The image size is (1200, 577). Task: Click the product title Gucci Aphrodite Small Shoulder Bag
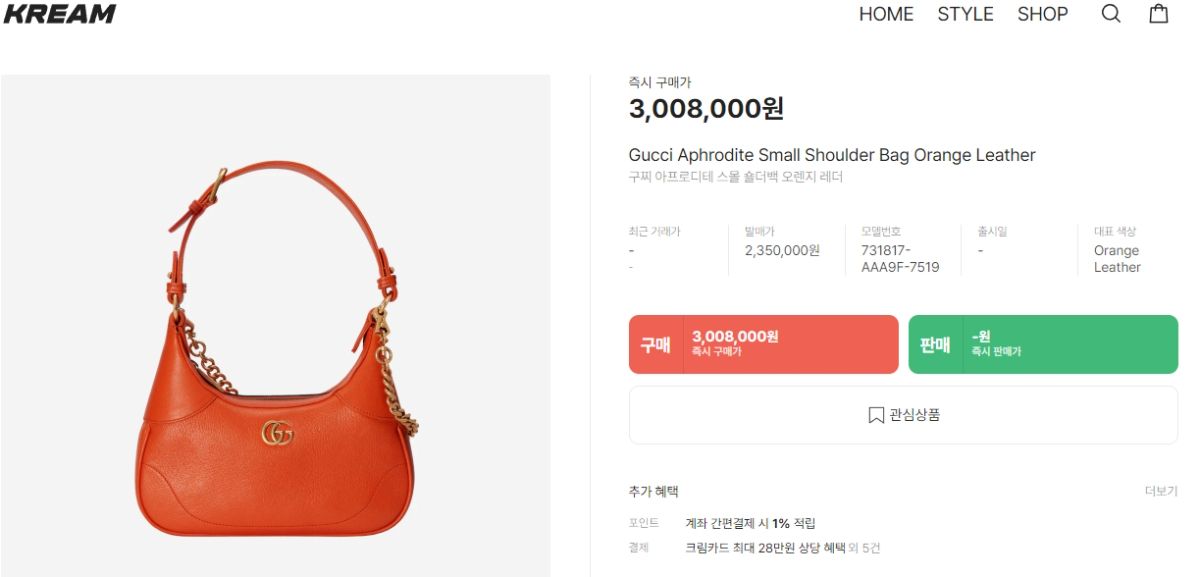click(x=832, y=155)
